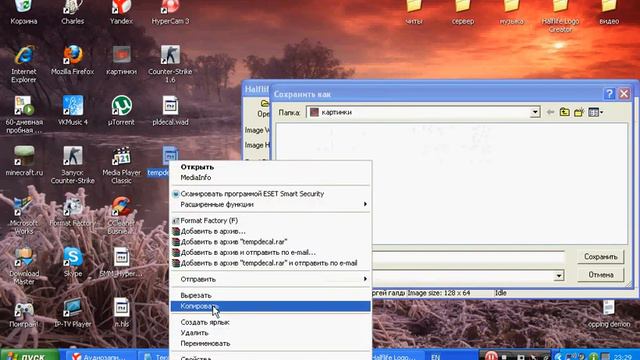This screenshot has width=640, height=360.
Task: Click the Отмена button
Action: click(600, 275)
